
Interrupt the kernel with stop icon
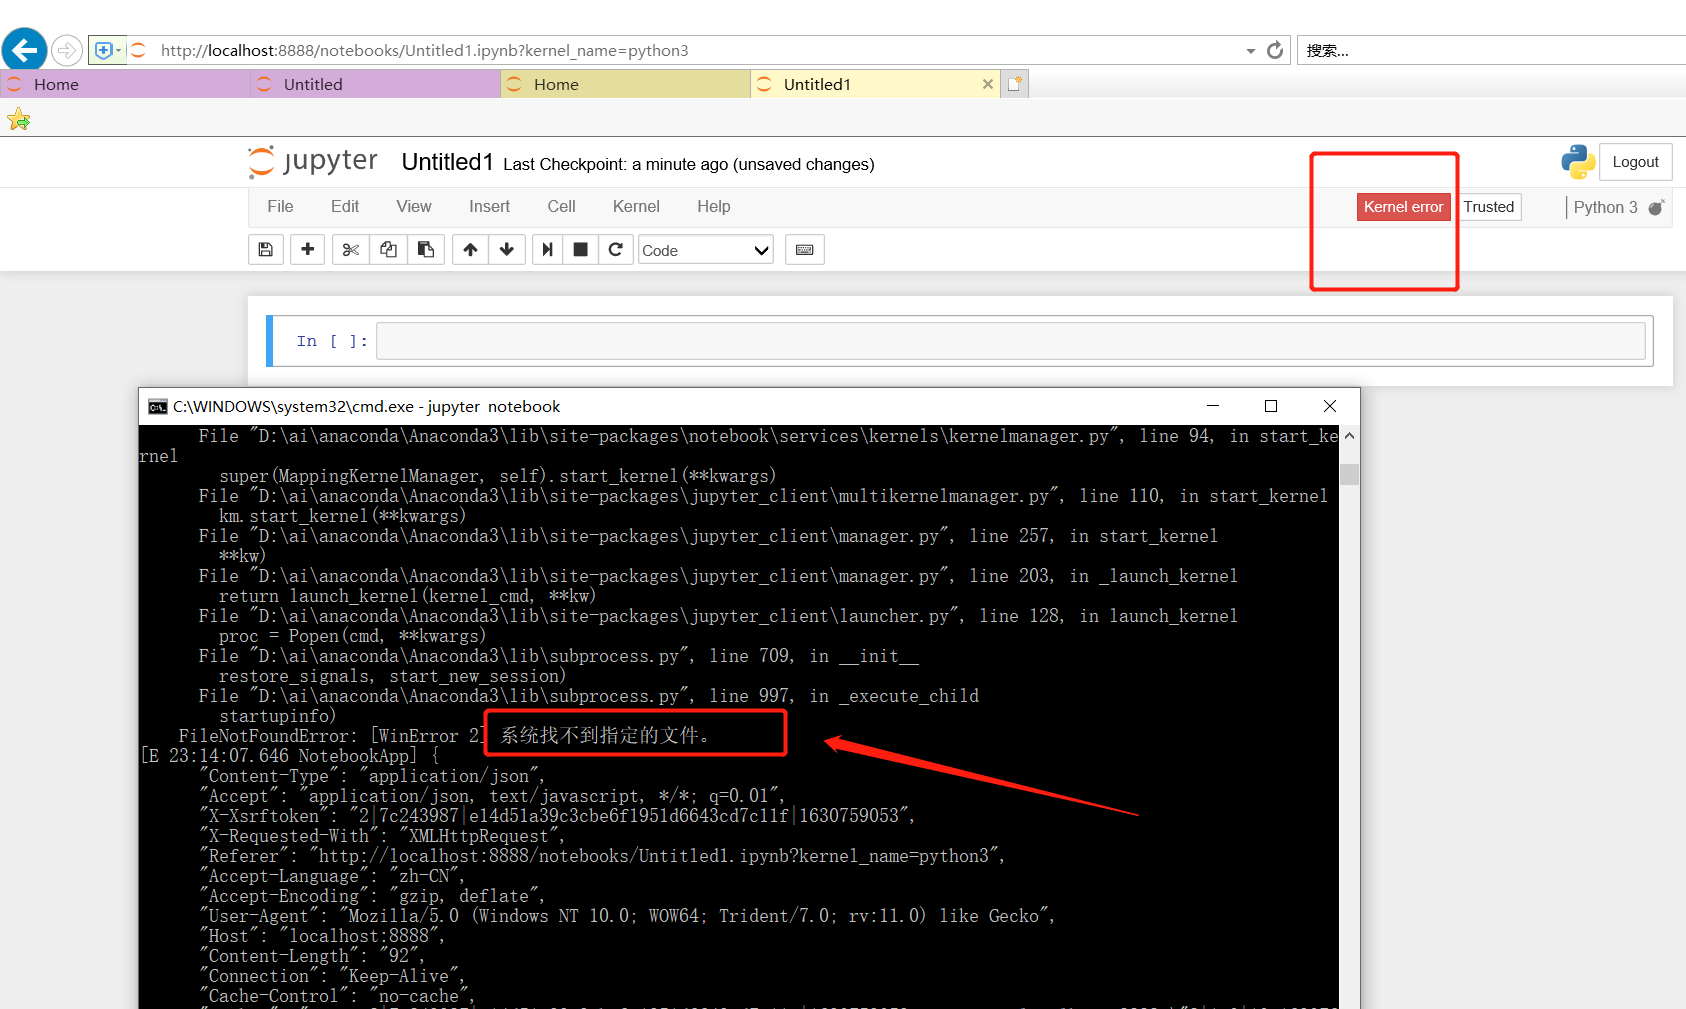click(x=580, y=249)
